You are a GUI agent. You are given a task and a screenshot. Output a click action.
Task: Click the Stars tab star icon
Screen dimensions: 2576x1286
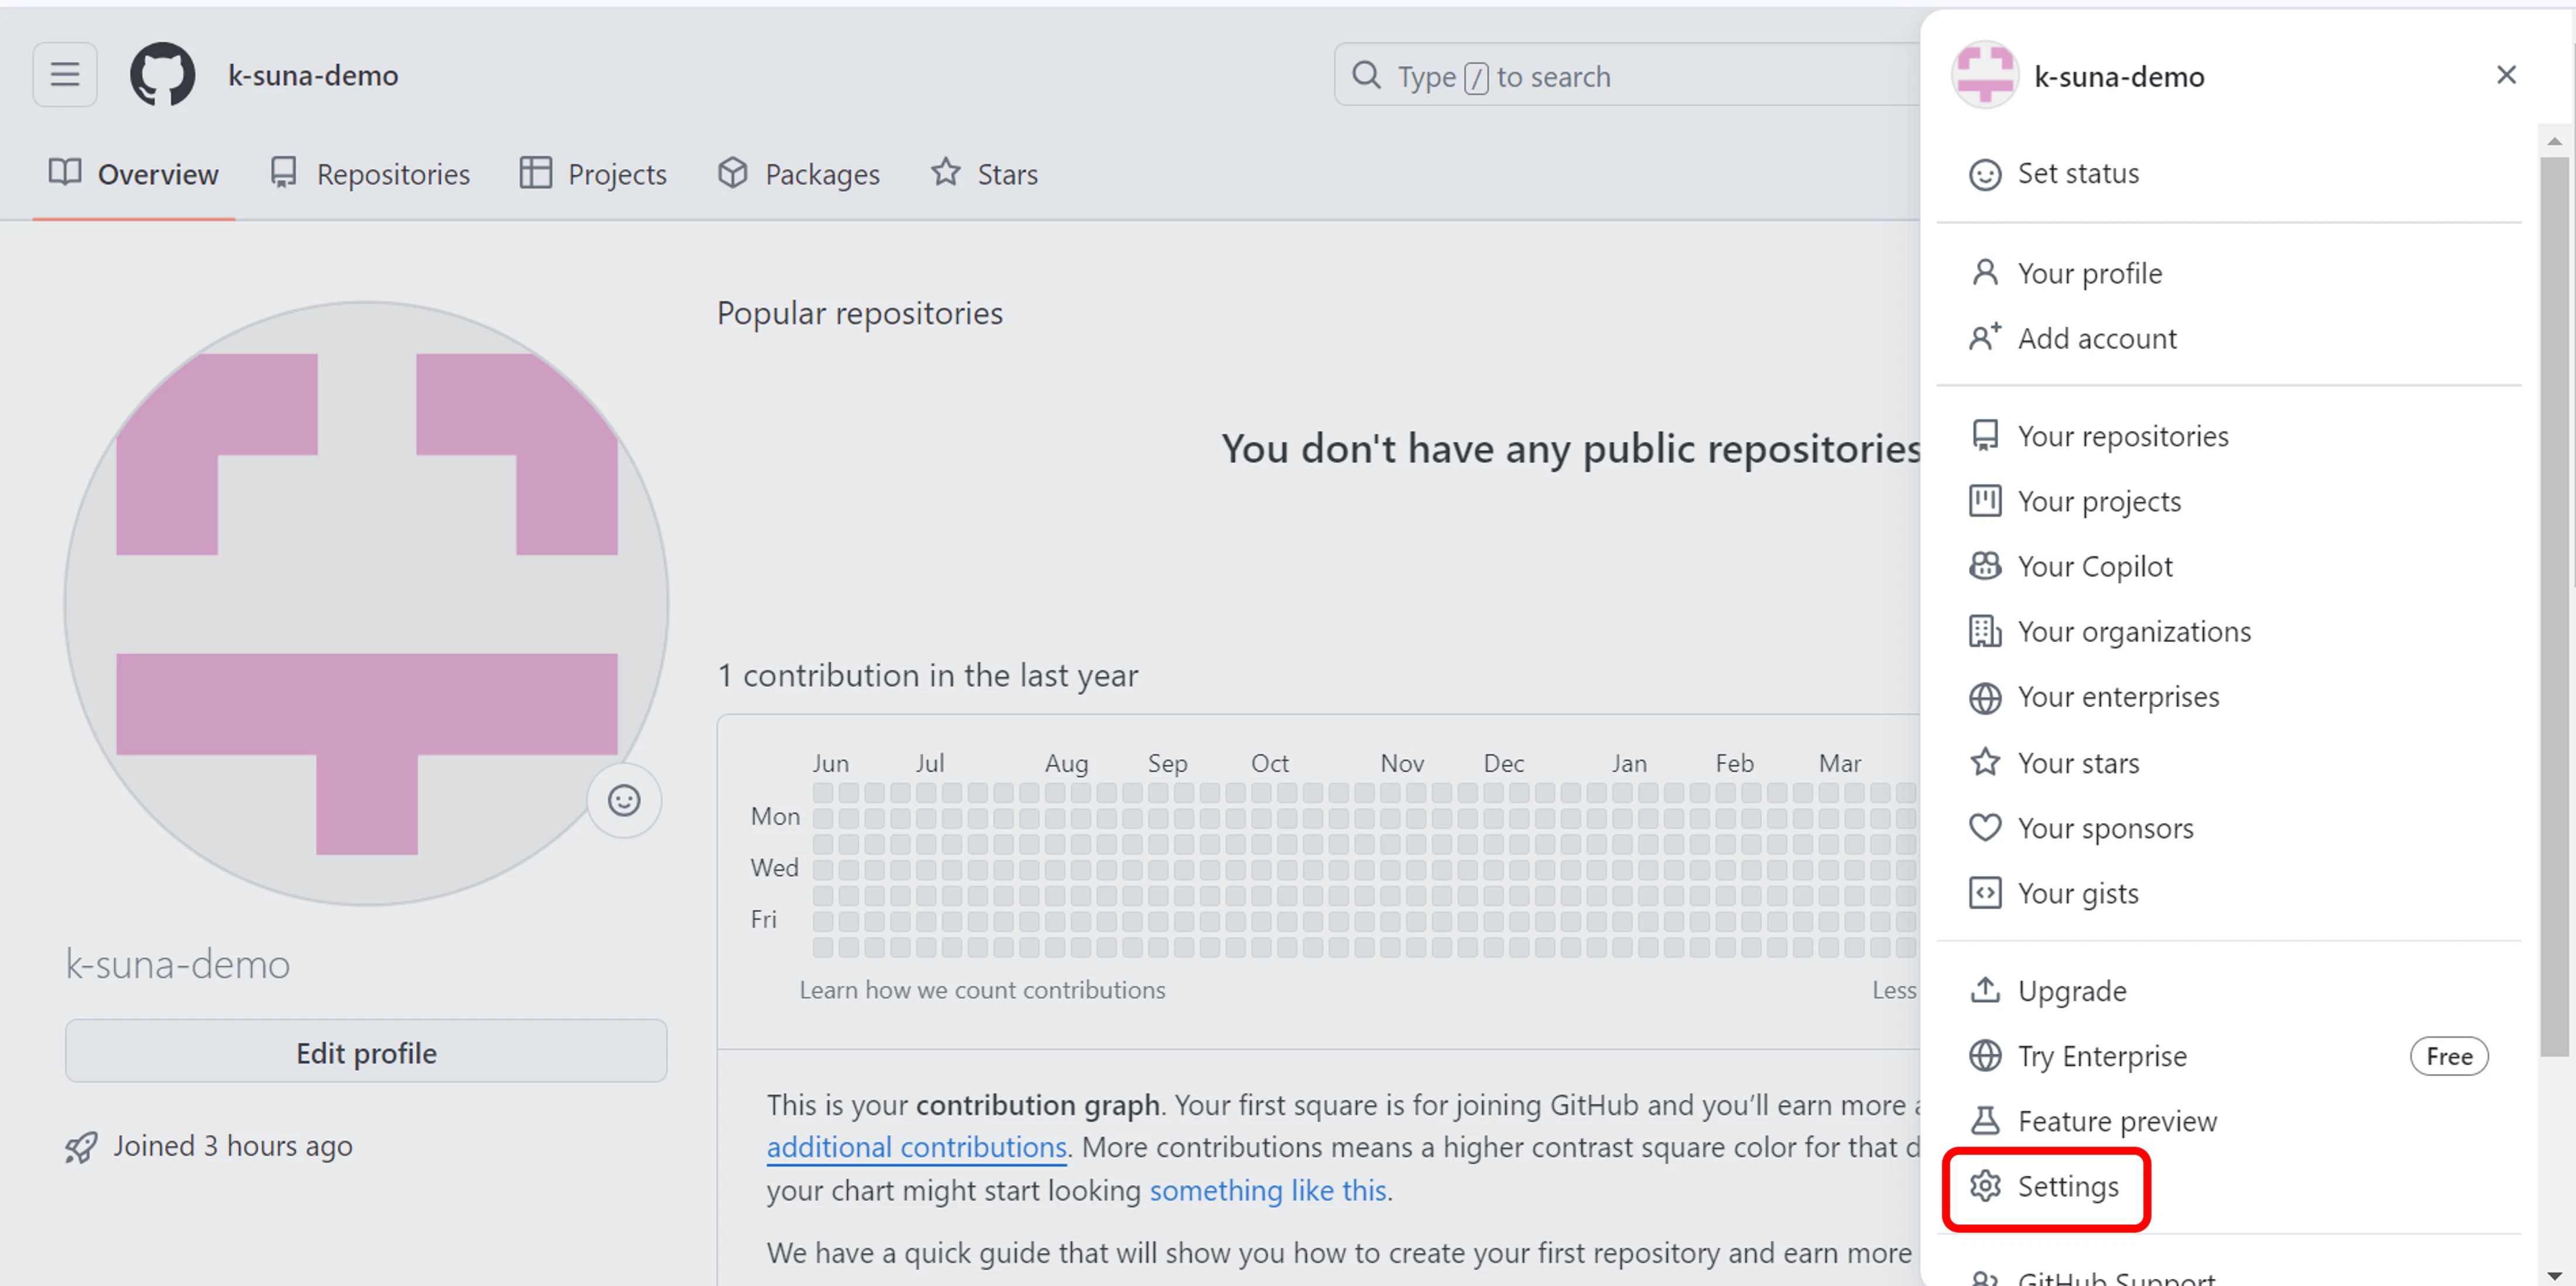click(x=945, y=172)
